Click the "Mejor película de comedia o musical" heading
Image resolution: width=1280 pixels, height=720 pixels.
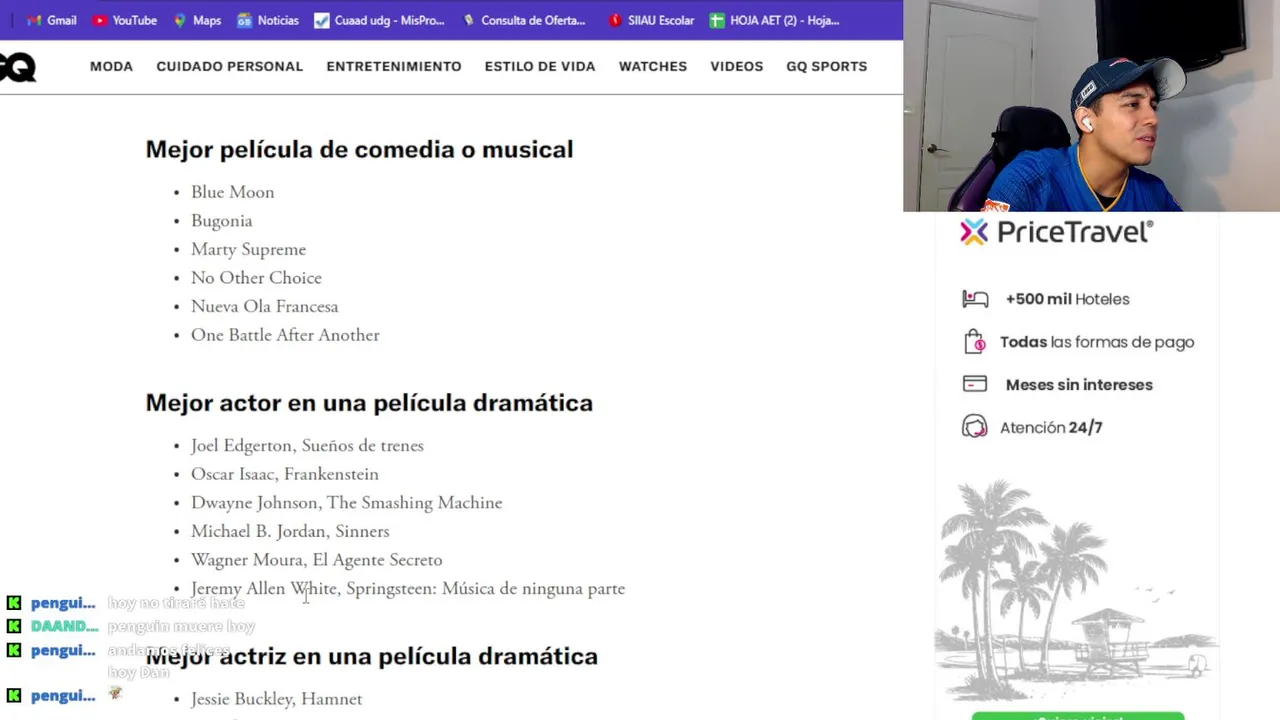[359, 150]
